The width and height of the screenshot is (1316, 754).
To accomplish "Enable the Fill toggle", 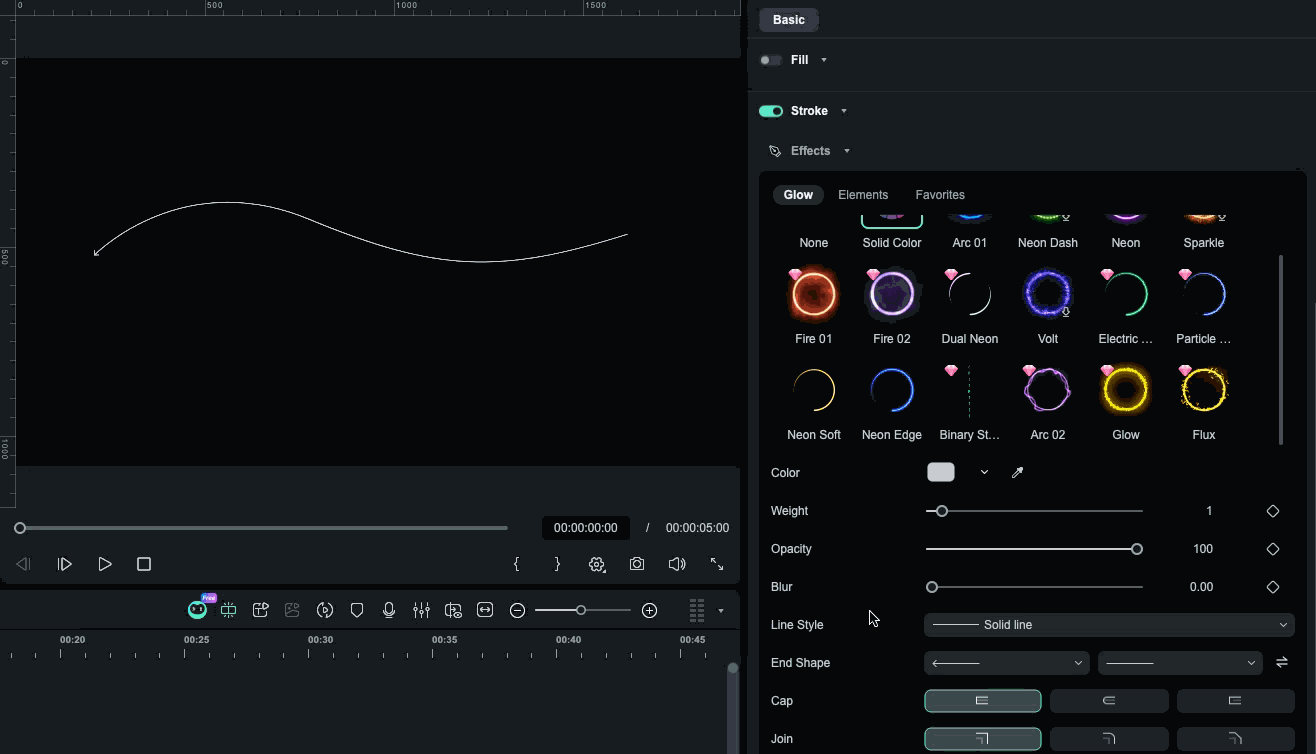I will 770,60.
